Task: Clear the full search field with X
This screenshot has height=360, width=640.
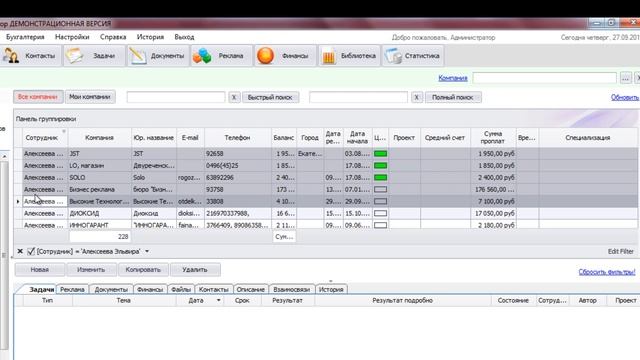Action: pyautogui.click(x=416, y=98)
